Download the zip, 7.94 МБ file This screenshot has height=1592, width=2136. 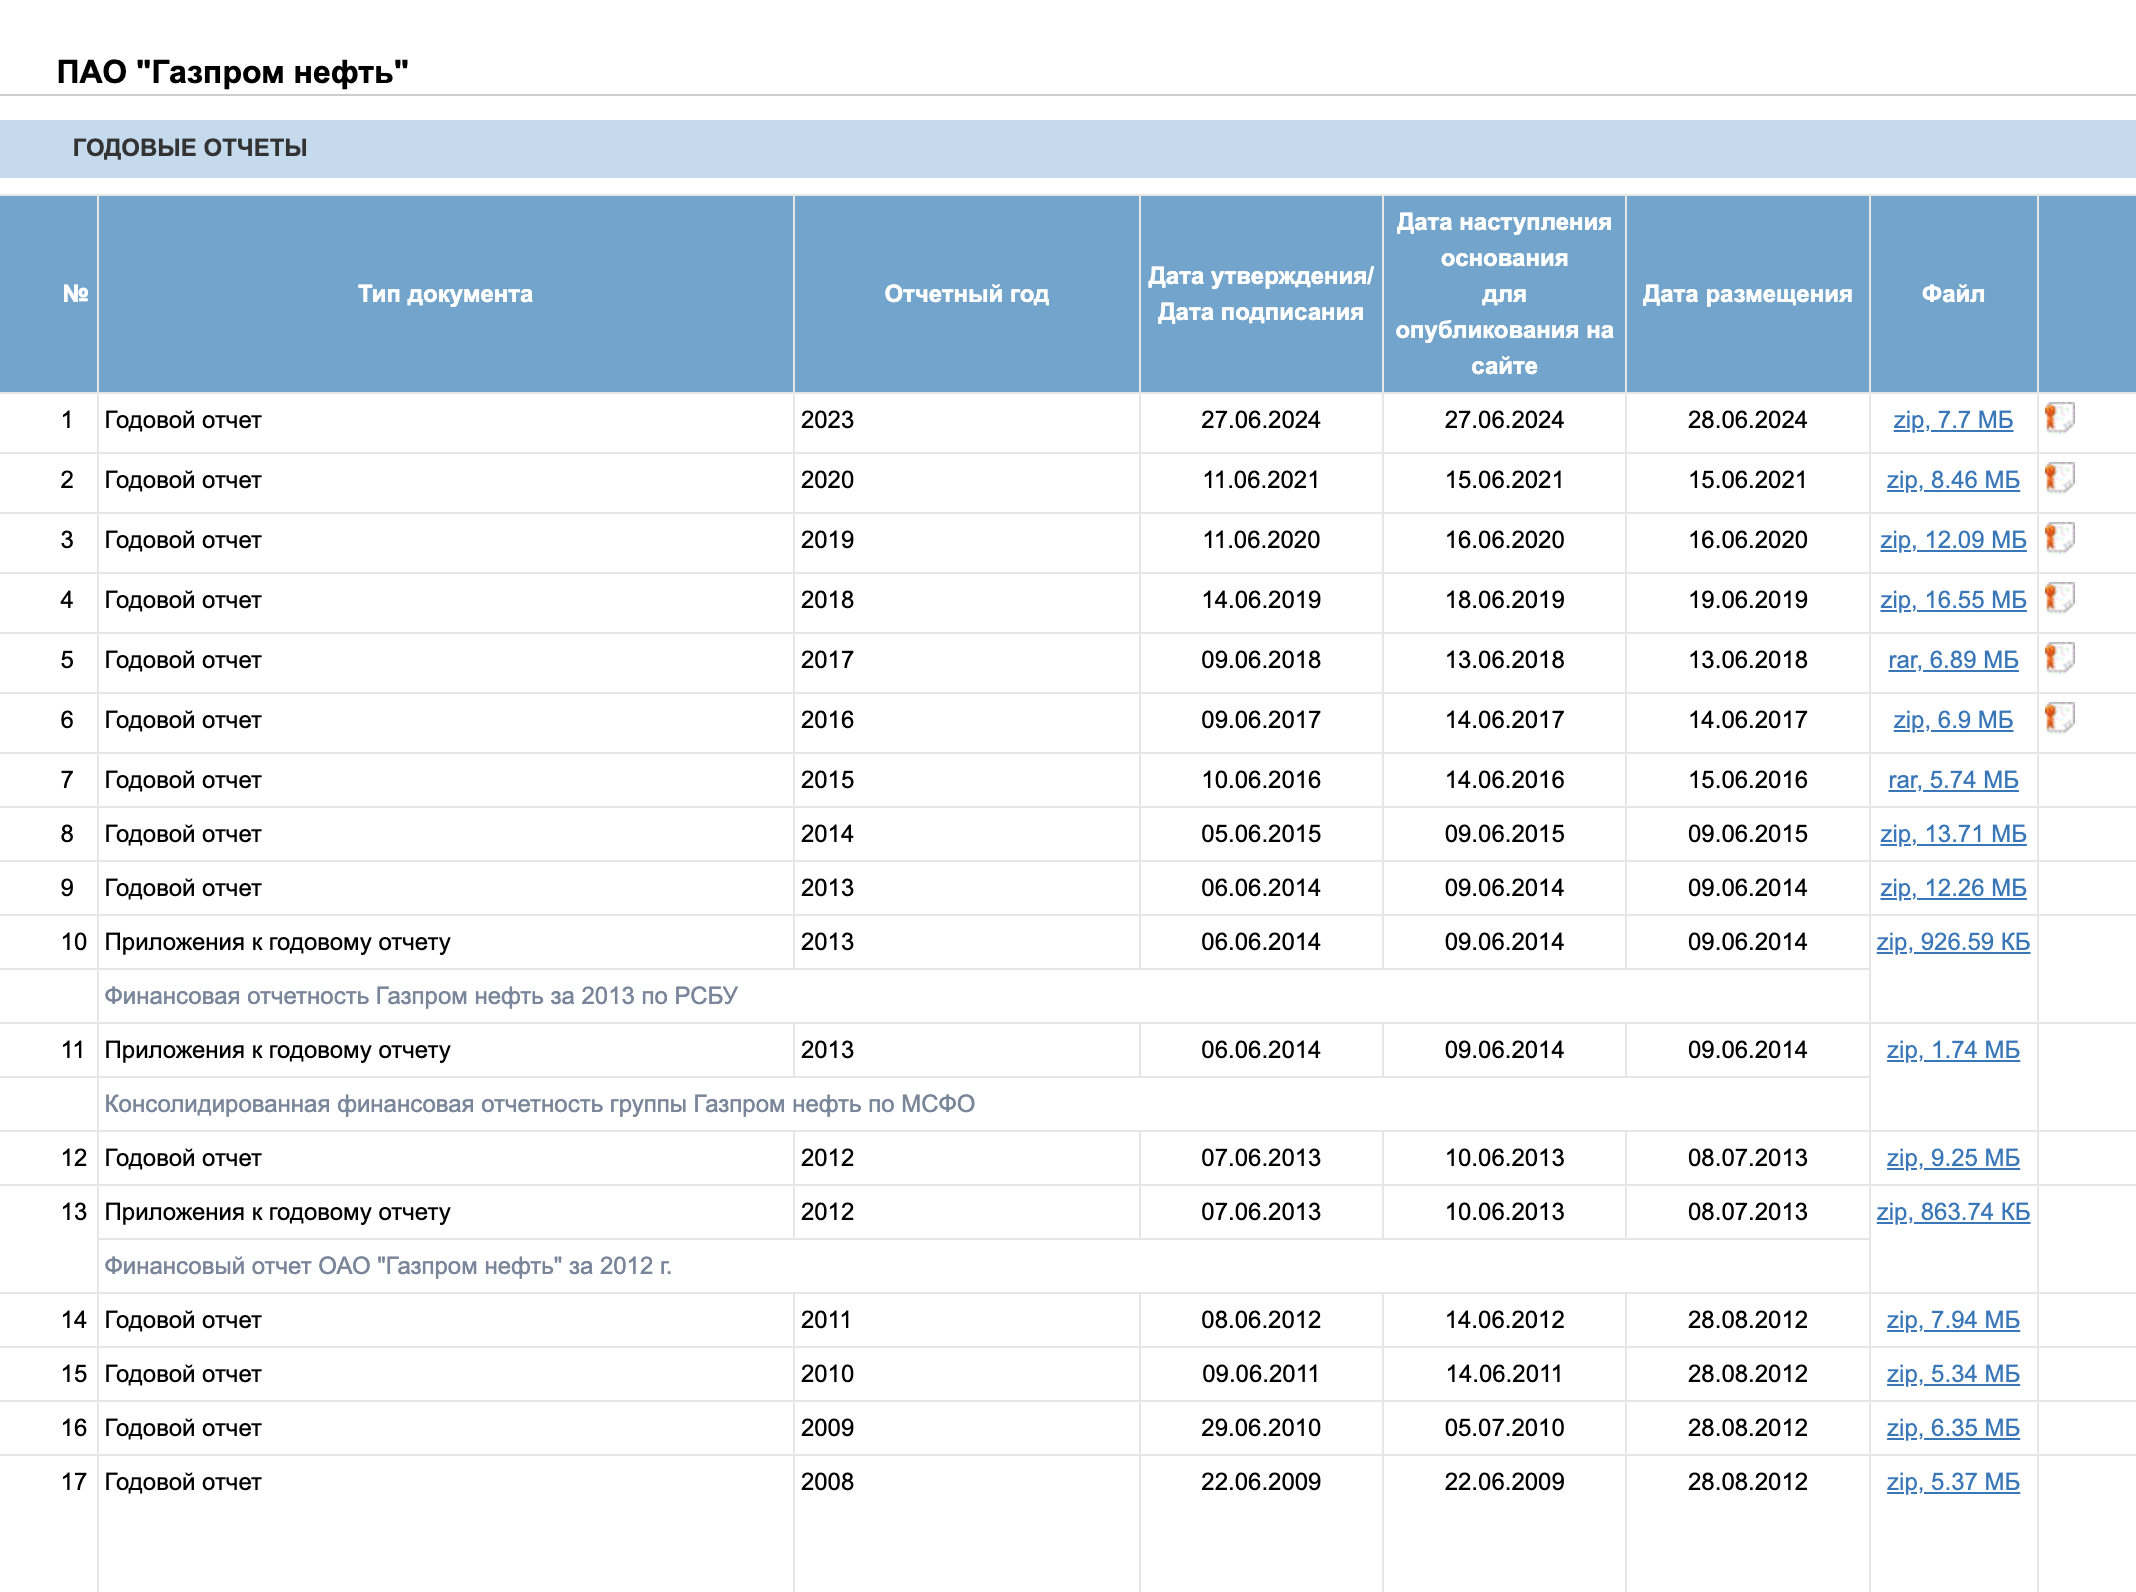(1953, 1320)
